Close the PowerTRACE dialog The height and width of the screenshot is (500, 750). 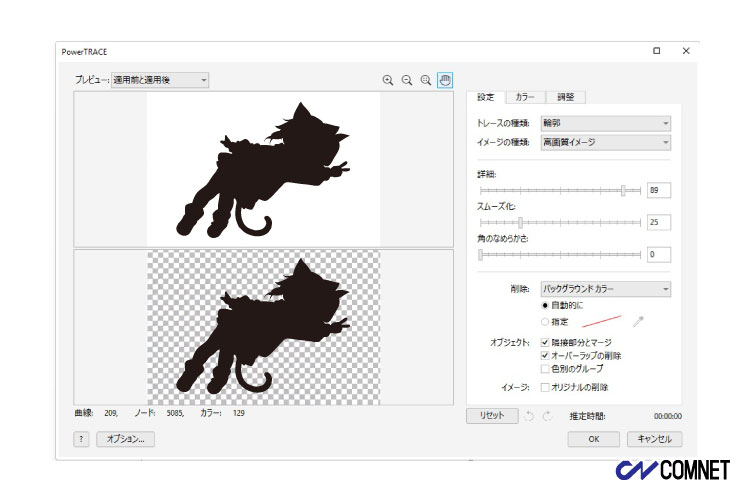coord(686,51)
